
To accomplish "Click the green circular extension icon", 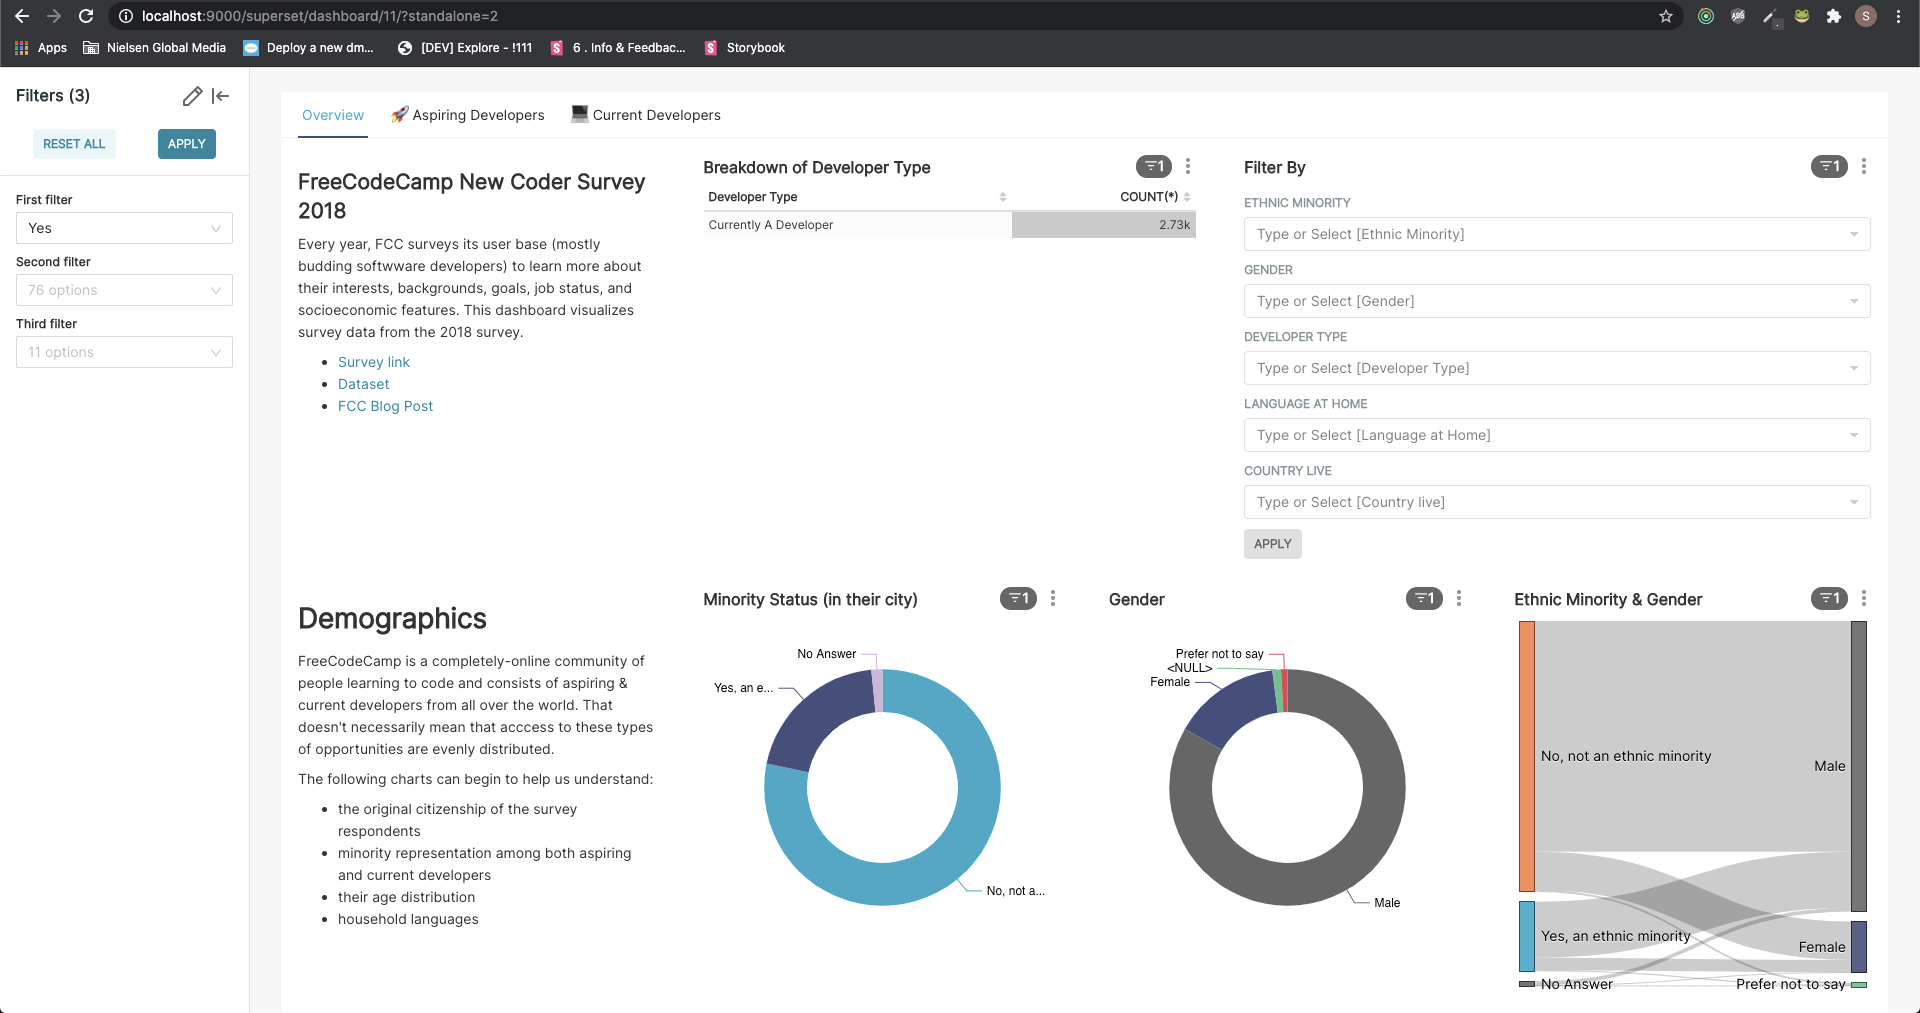I will (x=1706, y=16).
